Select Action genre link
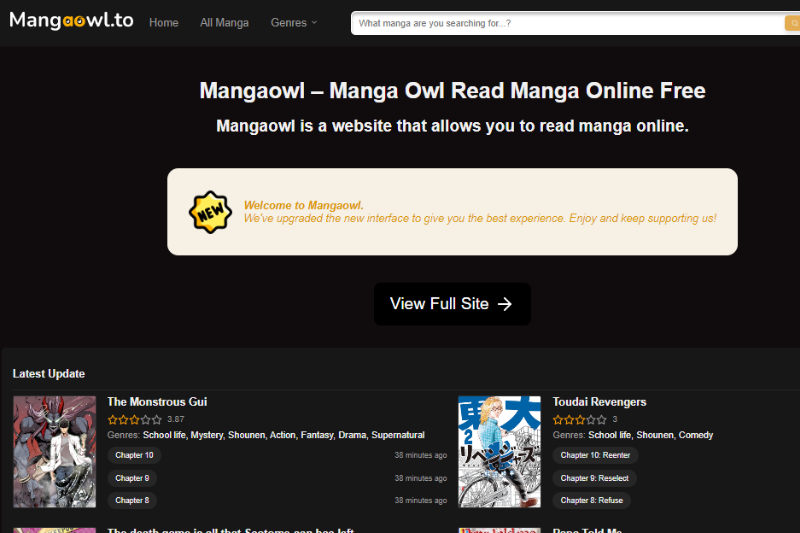Image resolution: width=800 pixels, height=533 pixels. [x=283, y=435]
